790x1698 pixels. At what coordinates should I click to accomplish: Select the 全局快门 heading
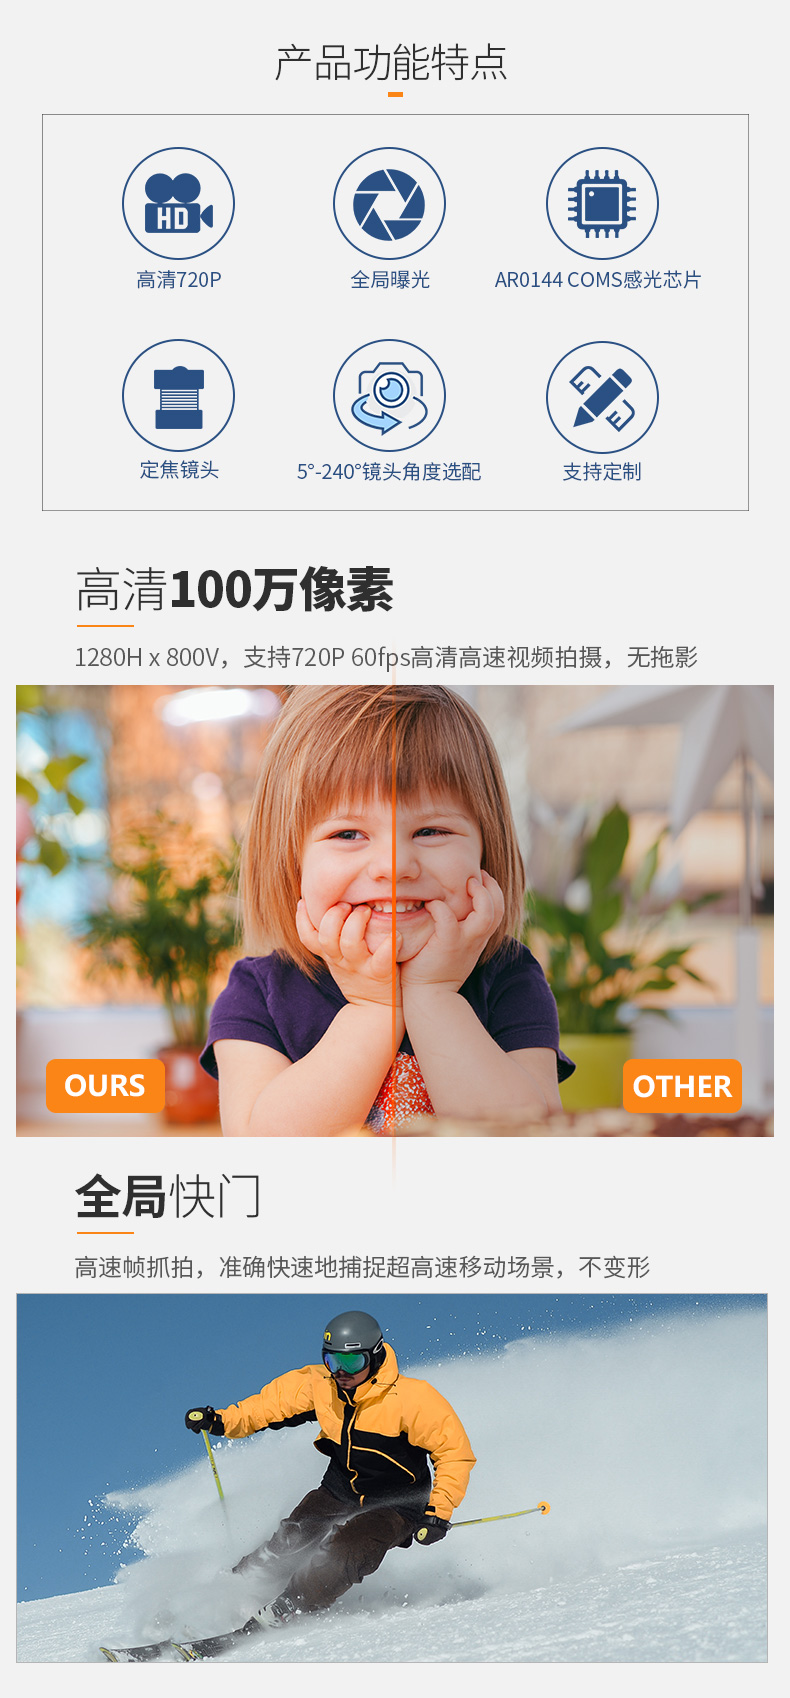pyautogui.click(x=168, y=1197)
